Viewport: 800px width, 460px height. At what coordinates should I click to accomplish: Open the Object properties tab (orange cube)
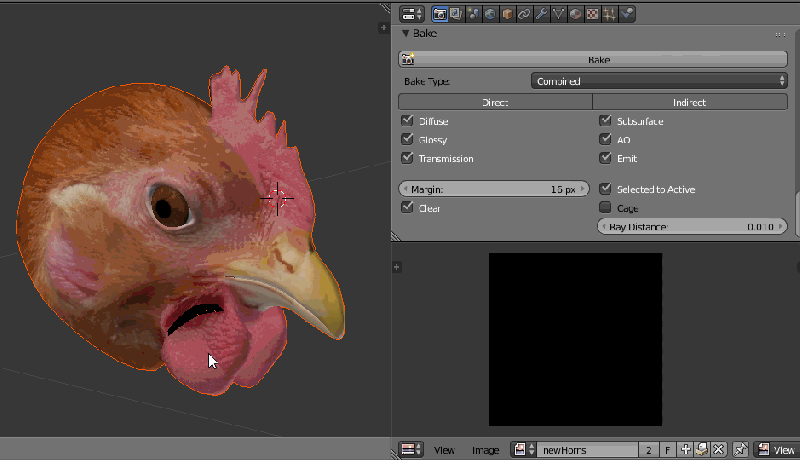click(x=507, y=14)
